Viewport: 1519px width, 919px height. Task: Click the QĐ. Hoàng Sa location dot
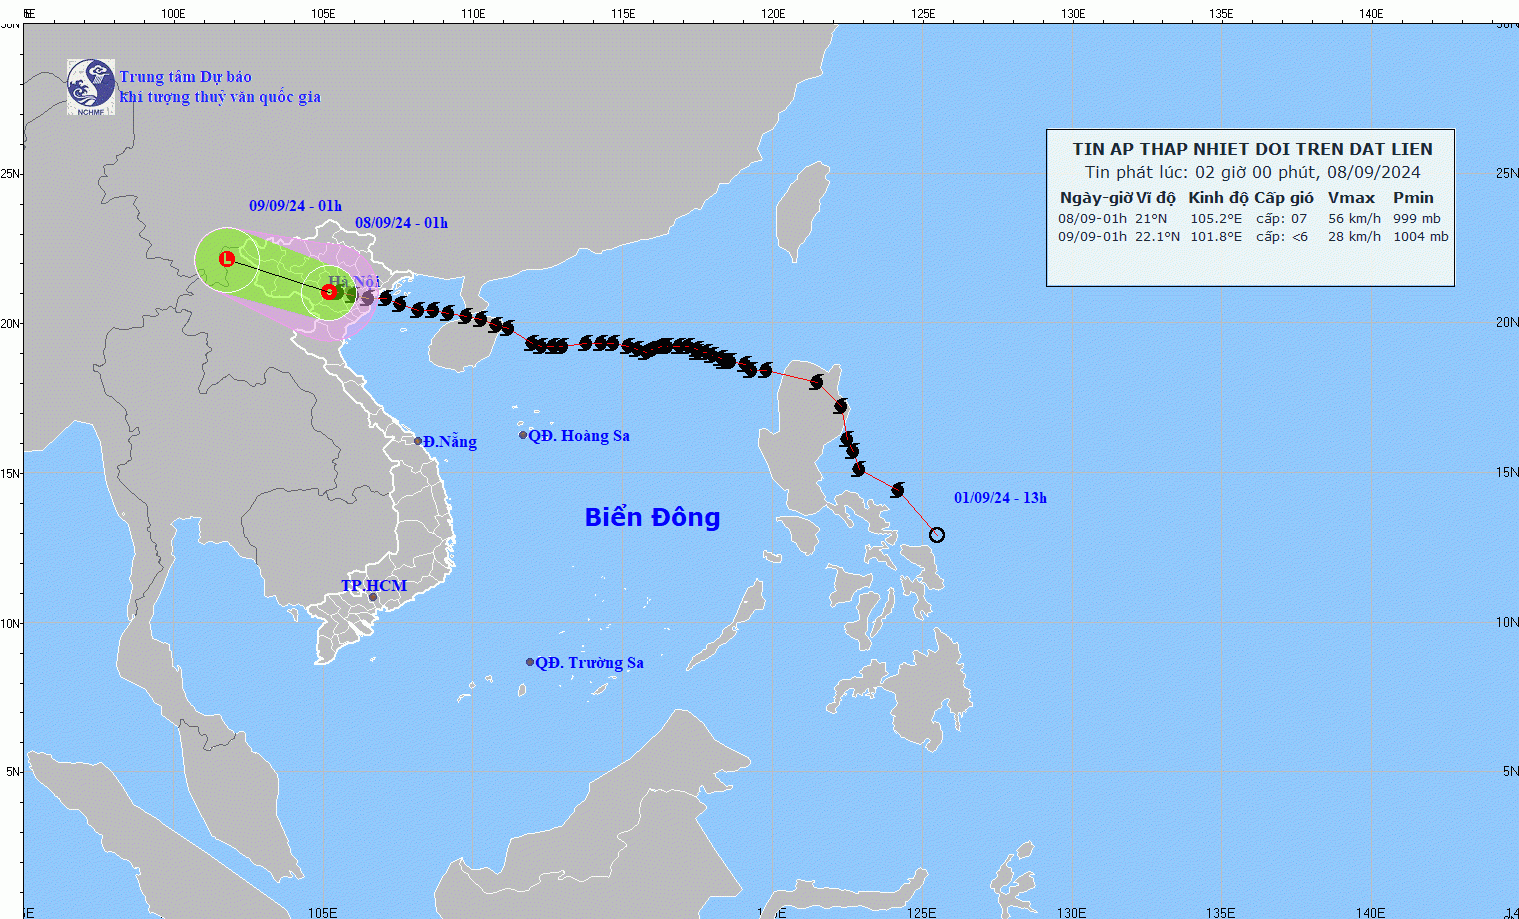[x=523, y=435]
